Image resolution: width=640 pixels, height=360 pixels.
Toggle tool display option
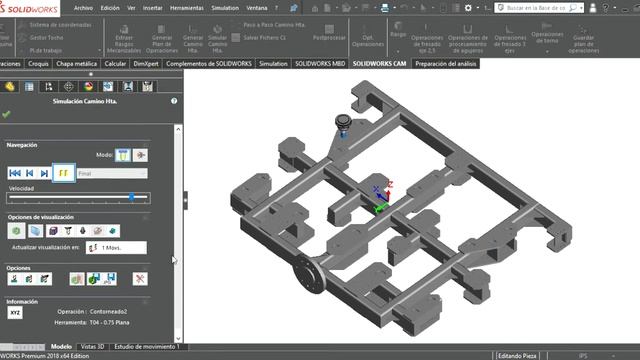pos(68,231)
